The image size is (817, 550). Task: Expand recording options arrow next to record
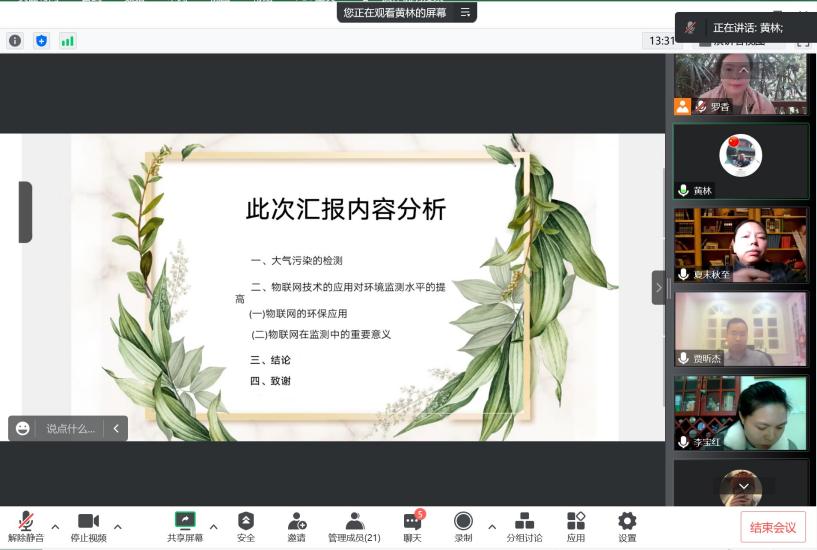(491, 527)
